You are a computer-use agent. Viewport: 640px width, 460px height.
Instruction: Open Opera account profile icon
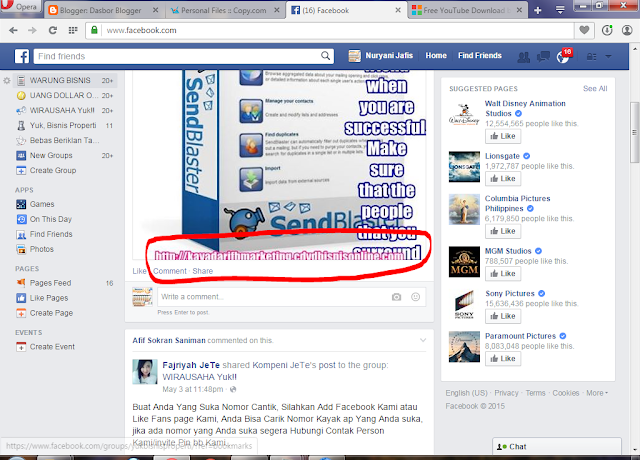coord(627,30)
